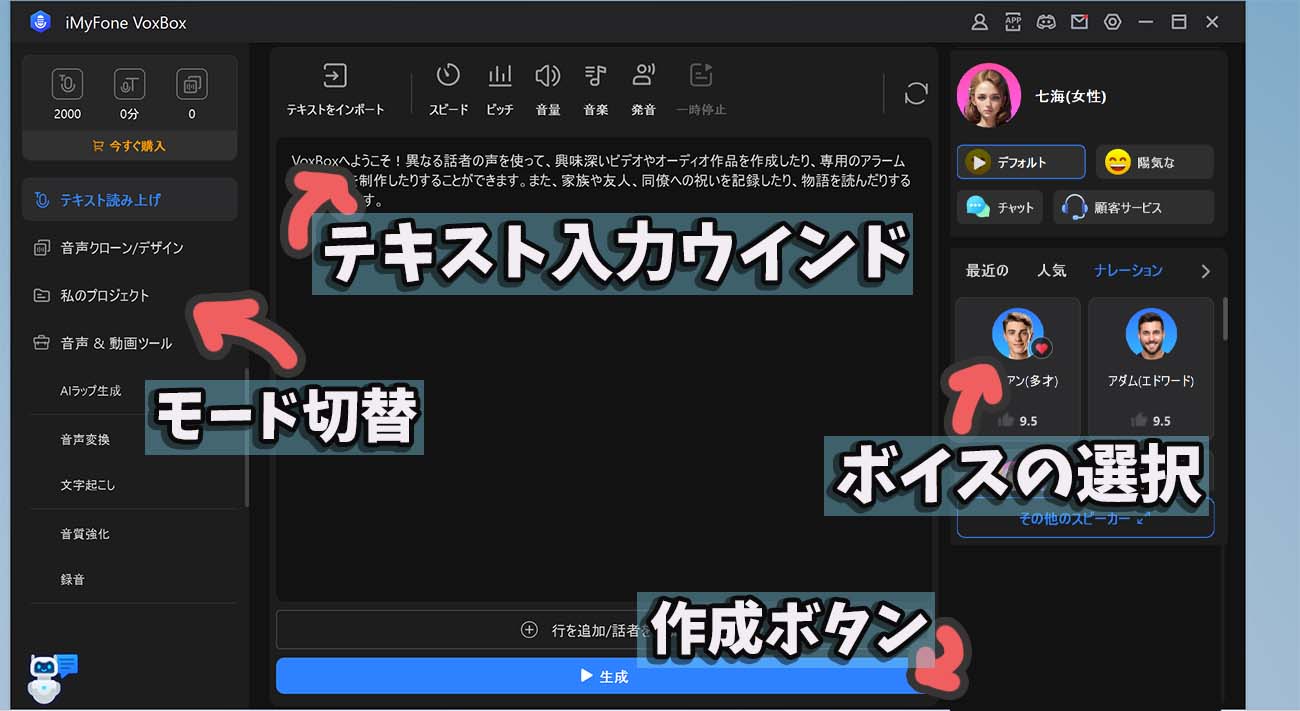Open AIラップ生成 tool
Screen dimensions: 1300x711
[91, 391]
